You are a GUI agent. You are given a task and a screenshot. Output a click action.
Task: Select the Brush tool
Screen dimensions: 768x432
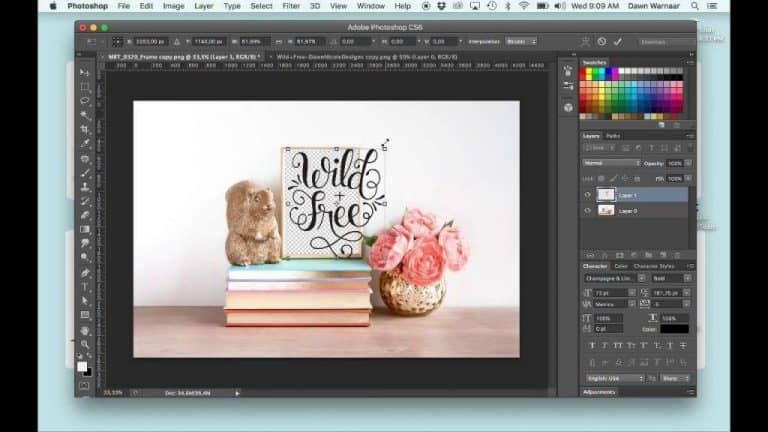click(x=85, y=173)
